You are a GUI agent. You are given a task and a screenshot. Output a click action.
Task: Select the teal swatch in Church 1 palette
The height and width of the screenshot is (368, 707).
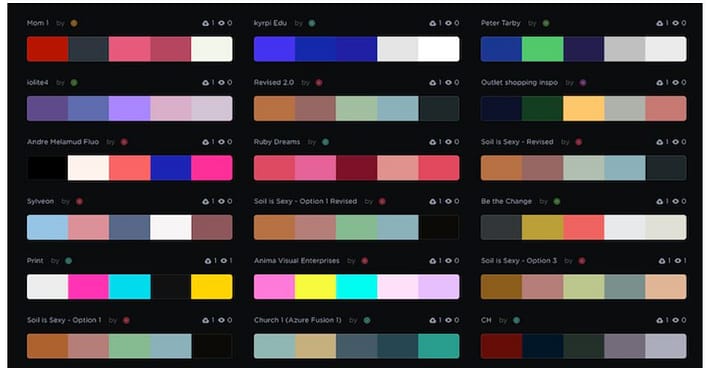pos(439,346)
